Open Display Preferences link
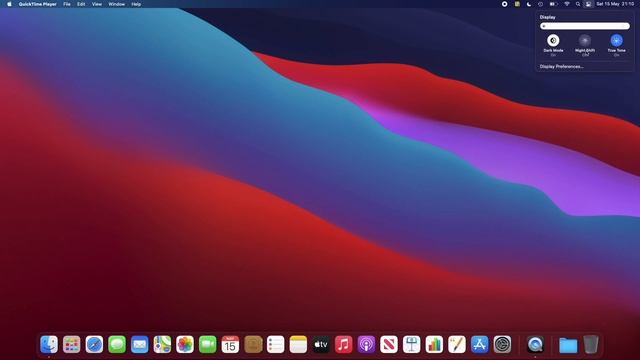This screenshot has height=360, width=640. [562, 67]
